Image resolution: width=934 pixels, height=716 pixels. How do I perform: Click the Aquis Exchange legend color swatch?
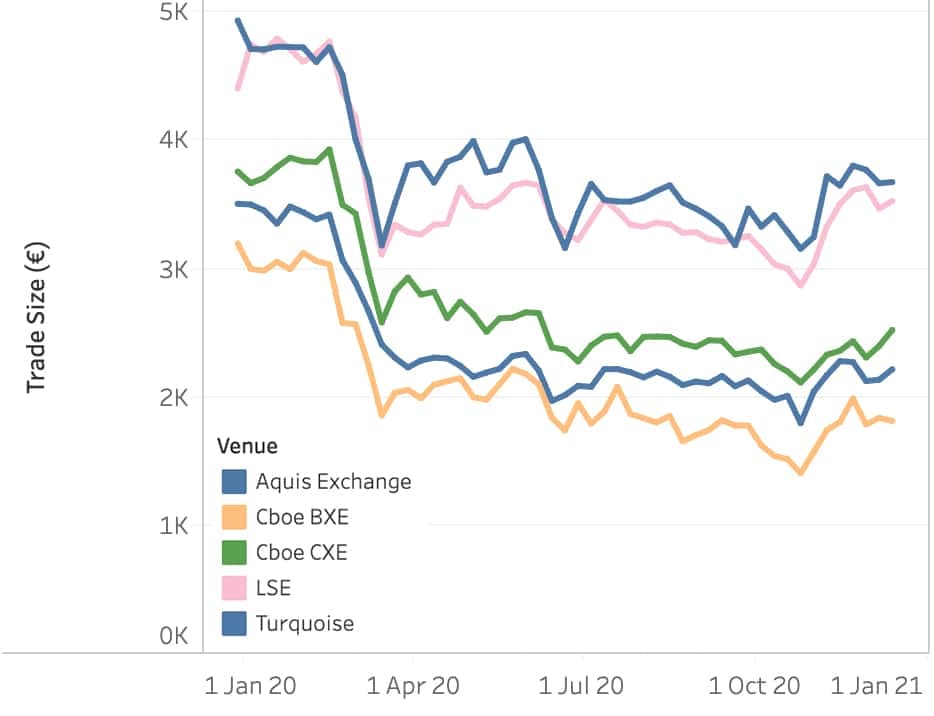[x=234, y=481]
